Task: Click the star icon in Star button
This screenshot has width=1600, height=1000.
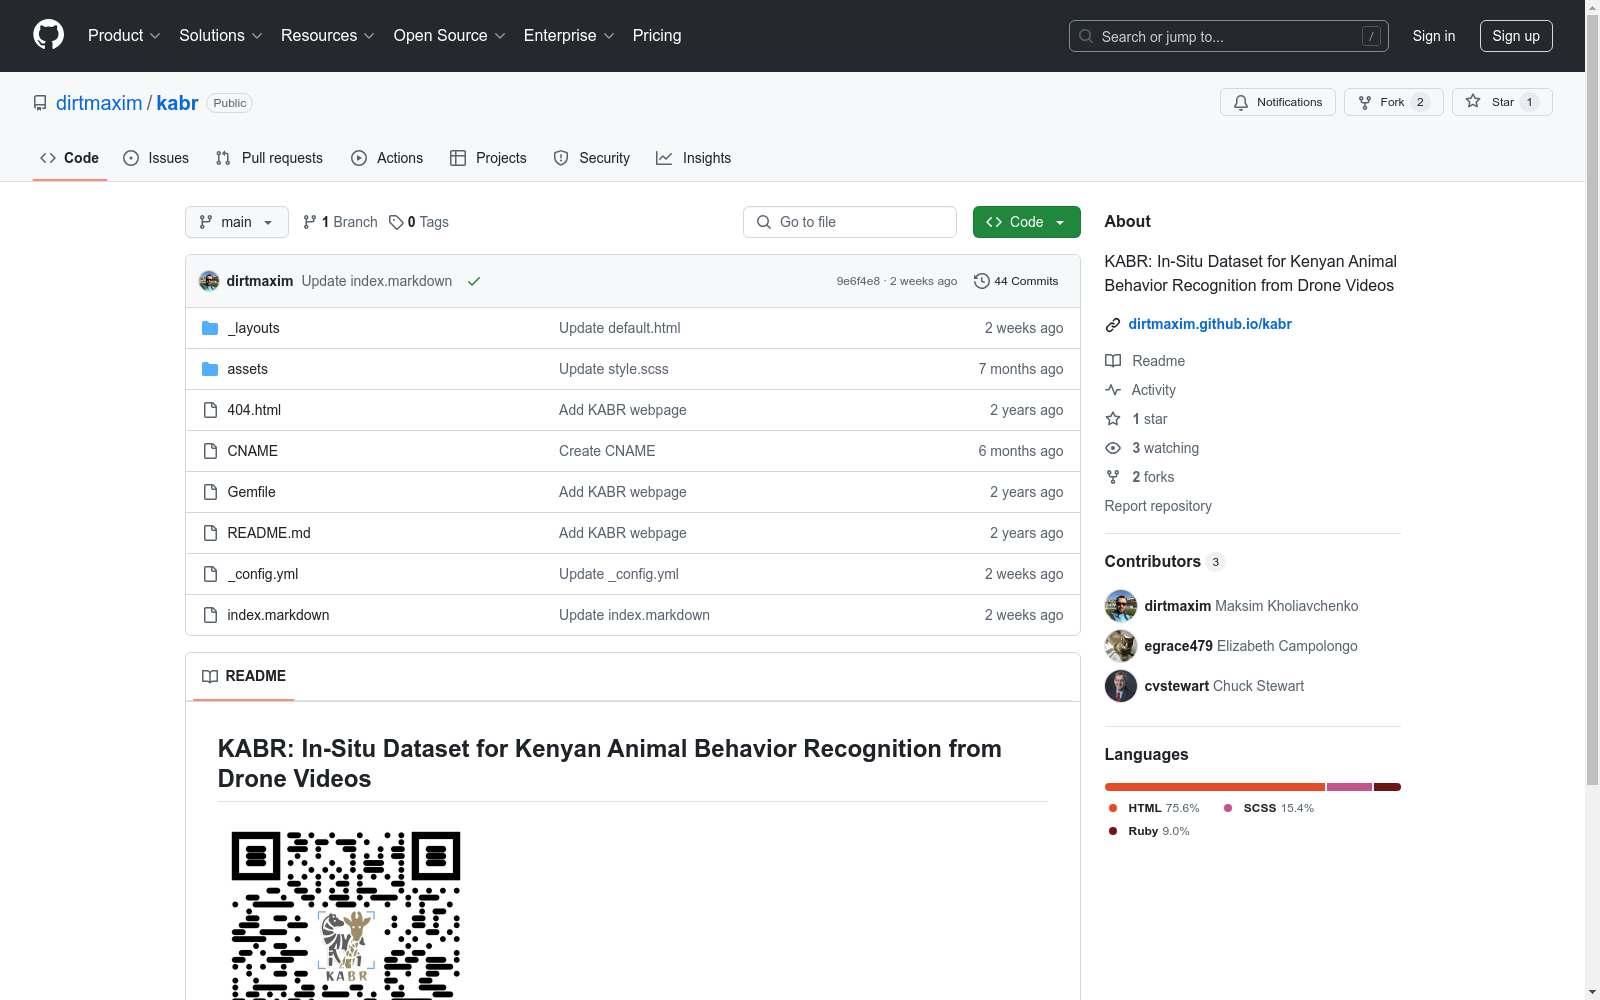Action: pos(1473,101)
